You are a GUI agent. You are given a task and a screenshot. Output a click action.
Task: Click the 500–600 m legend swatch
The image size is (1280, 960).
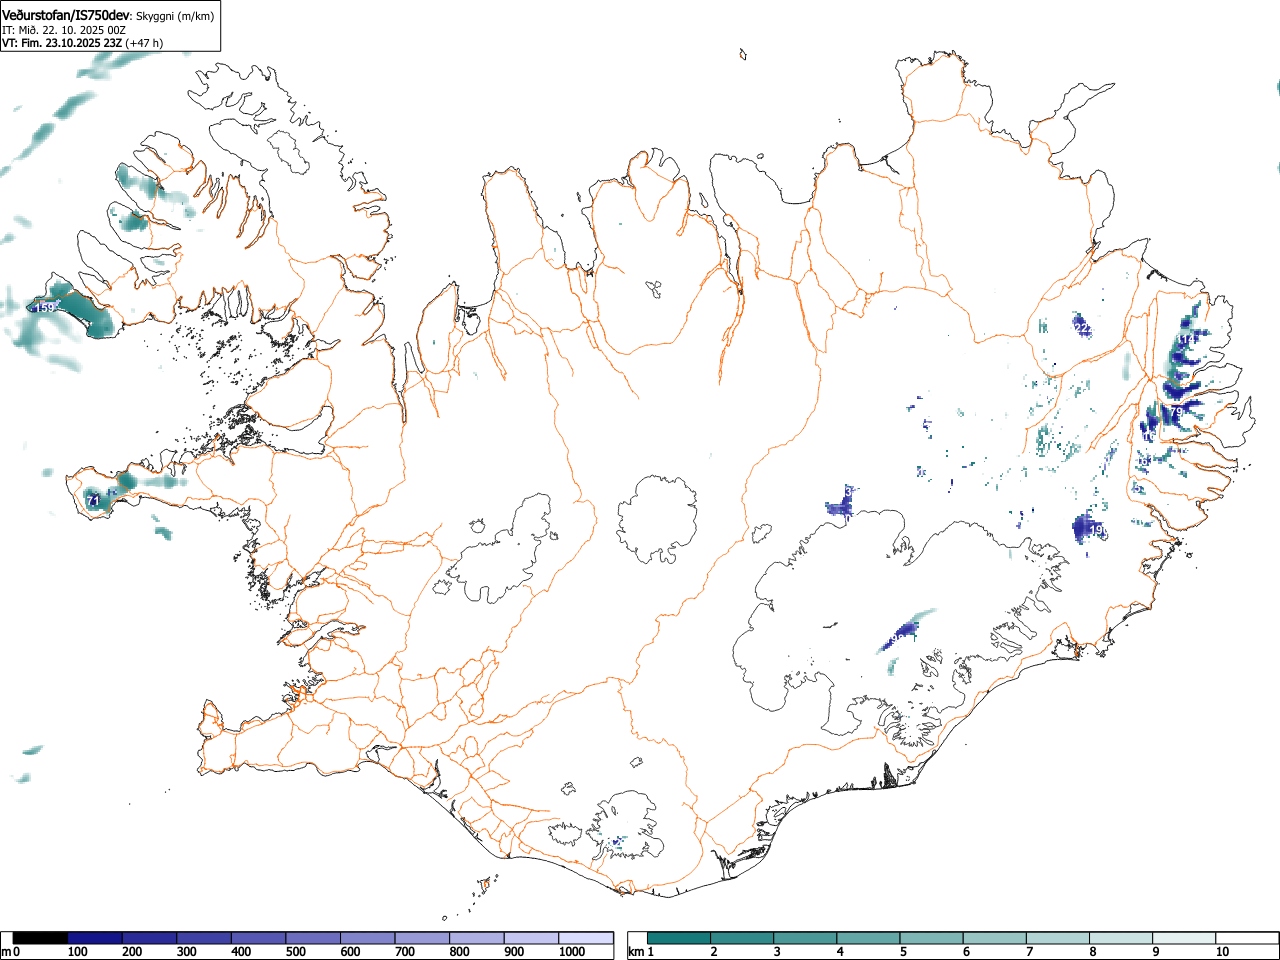point(313,938)
